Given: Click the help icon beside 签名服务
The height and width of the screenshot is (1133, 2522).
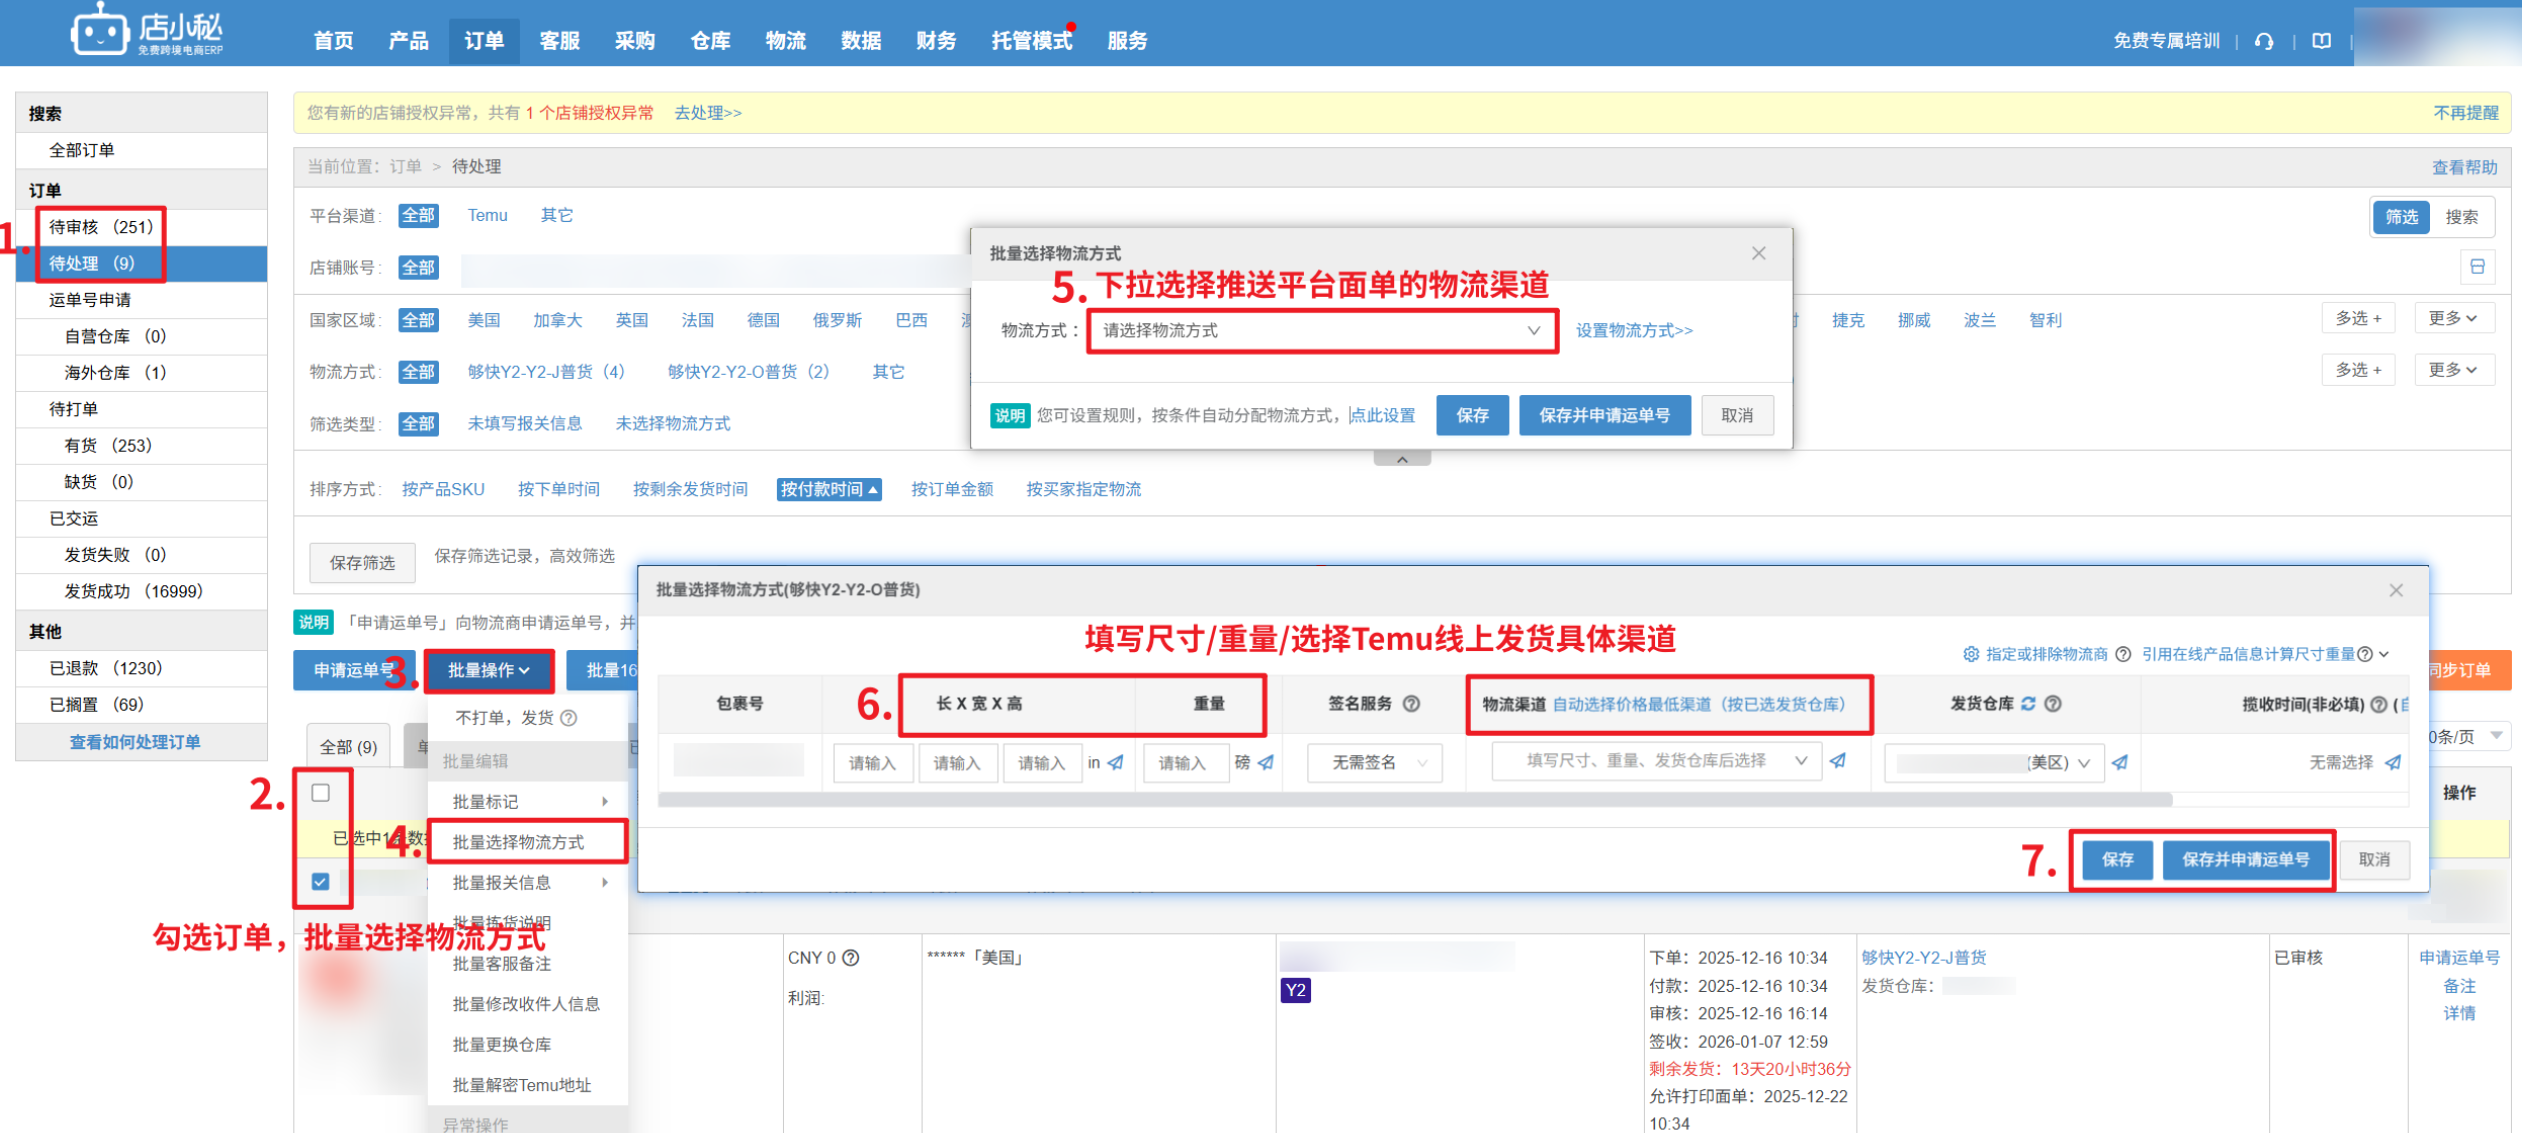Looking at the screenshot, I should tap(1411, 704).
